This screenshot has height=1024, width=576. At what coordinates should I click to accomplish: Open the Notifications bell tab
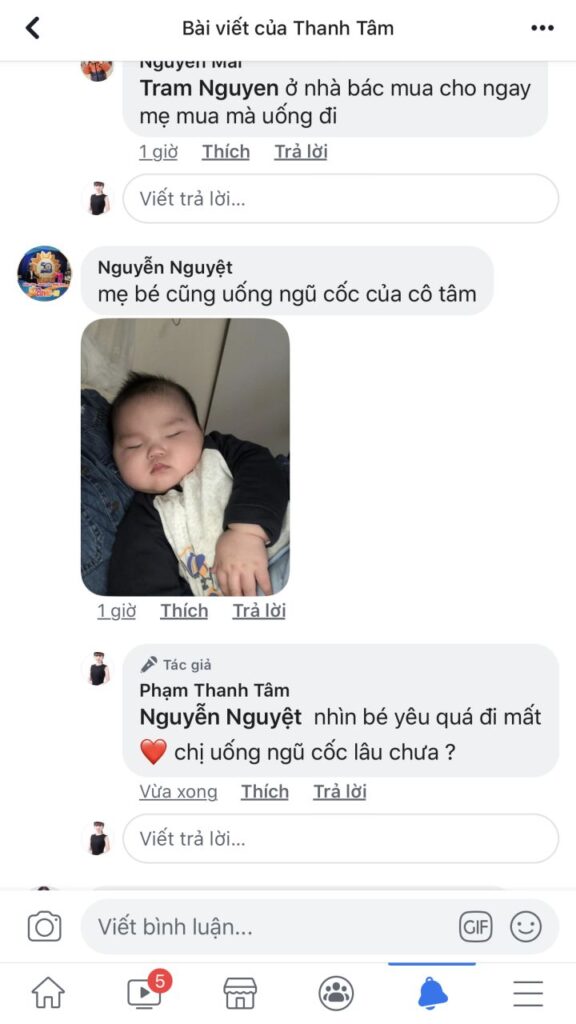pyautogui.click(x=432, y=993)
